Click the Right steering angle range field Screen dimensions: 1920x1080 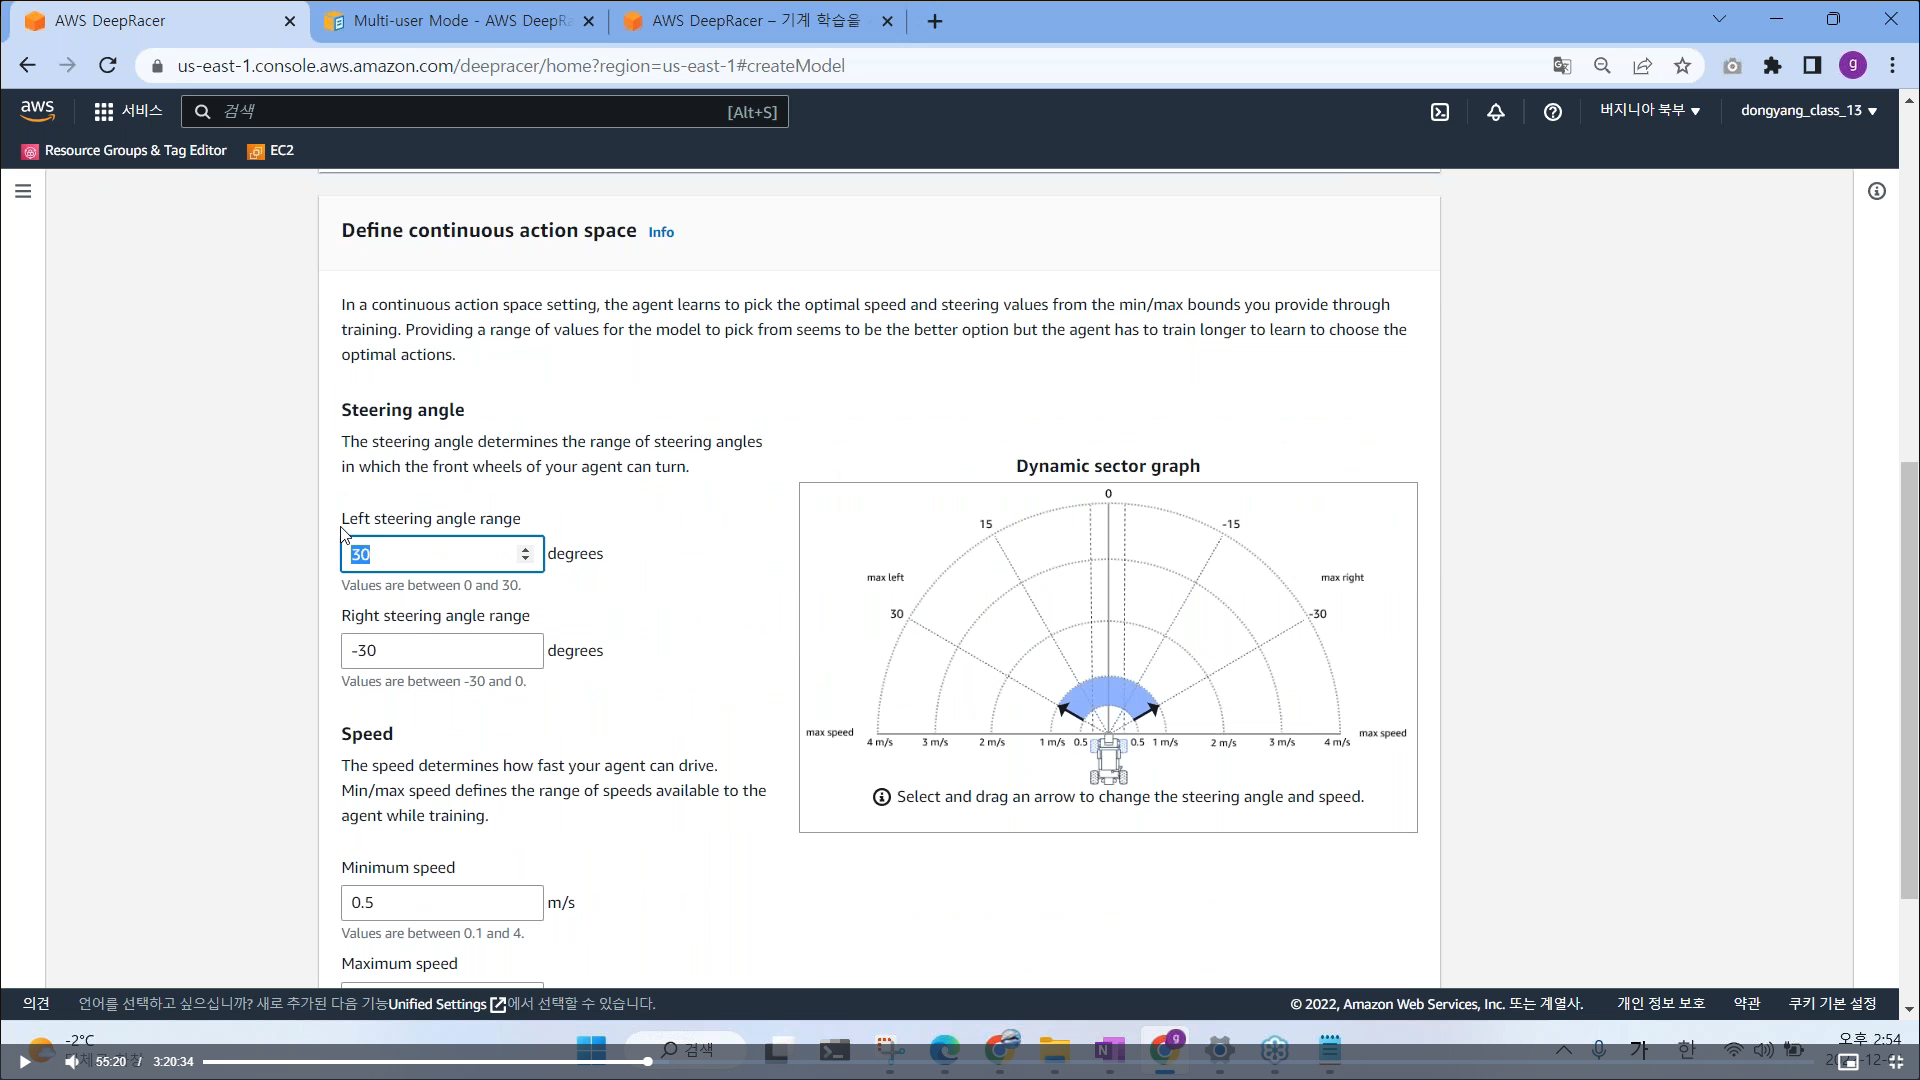click(x=441, y=651)
